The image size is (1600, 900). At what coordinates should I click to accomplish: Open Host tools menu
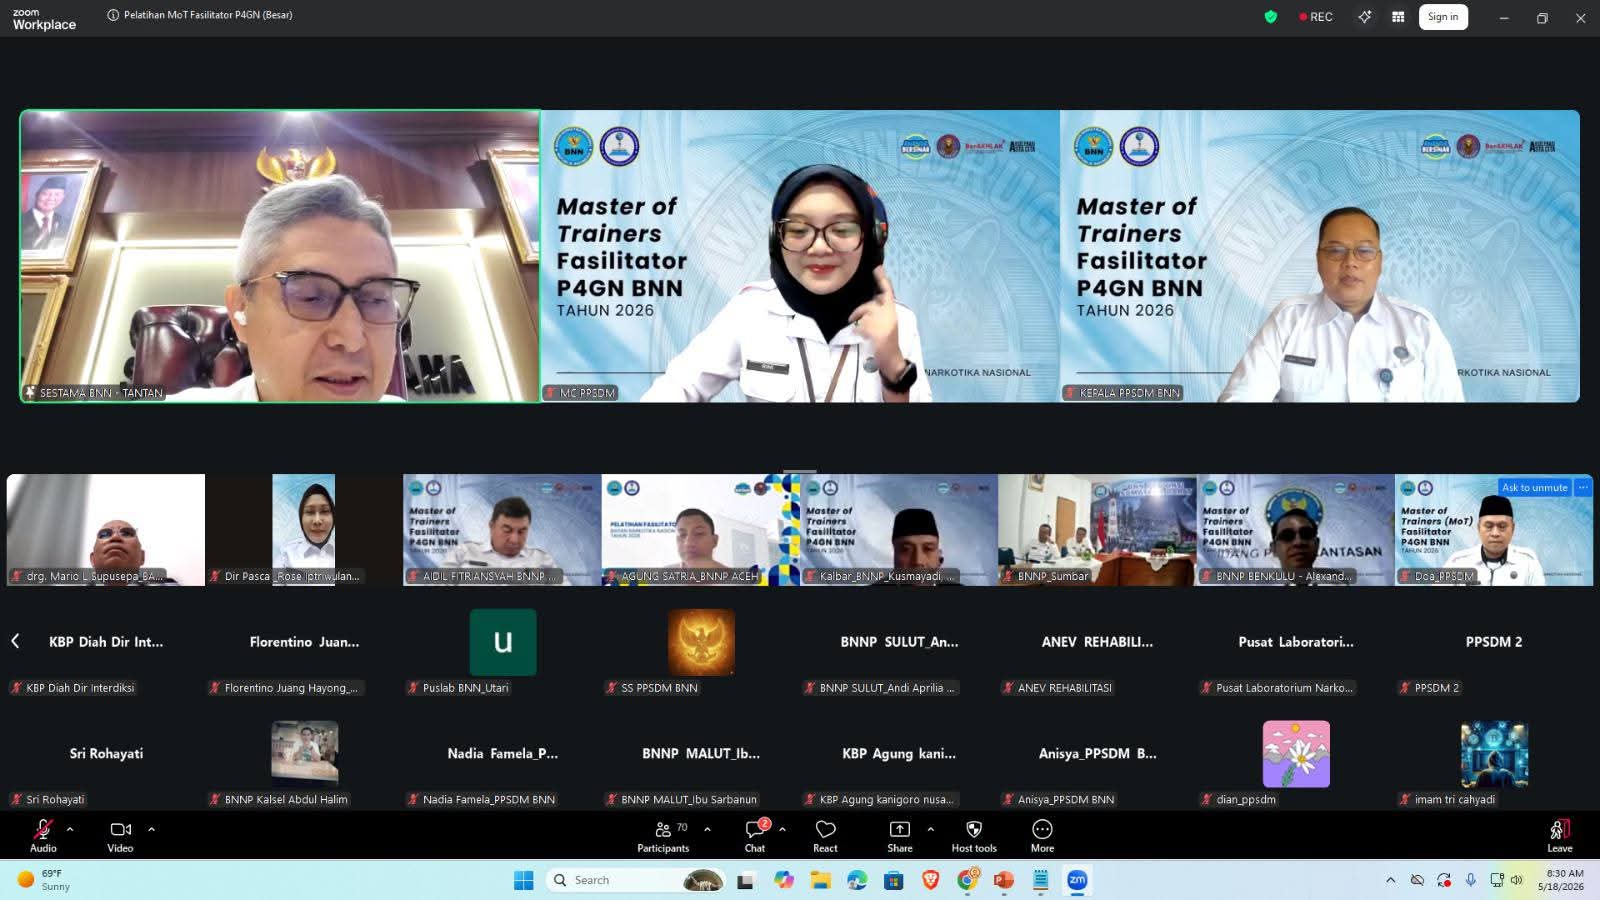coord(974,836)
